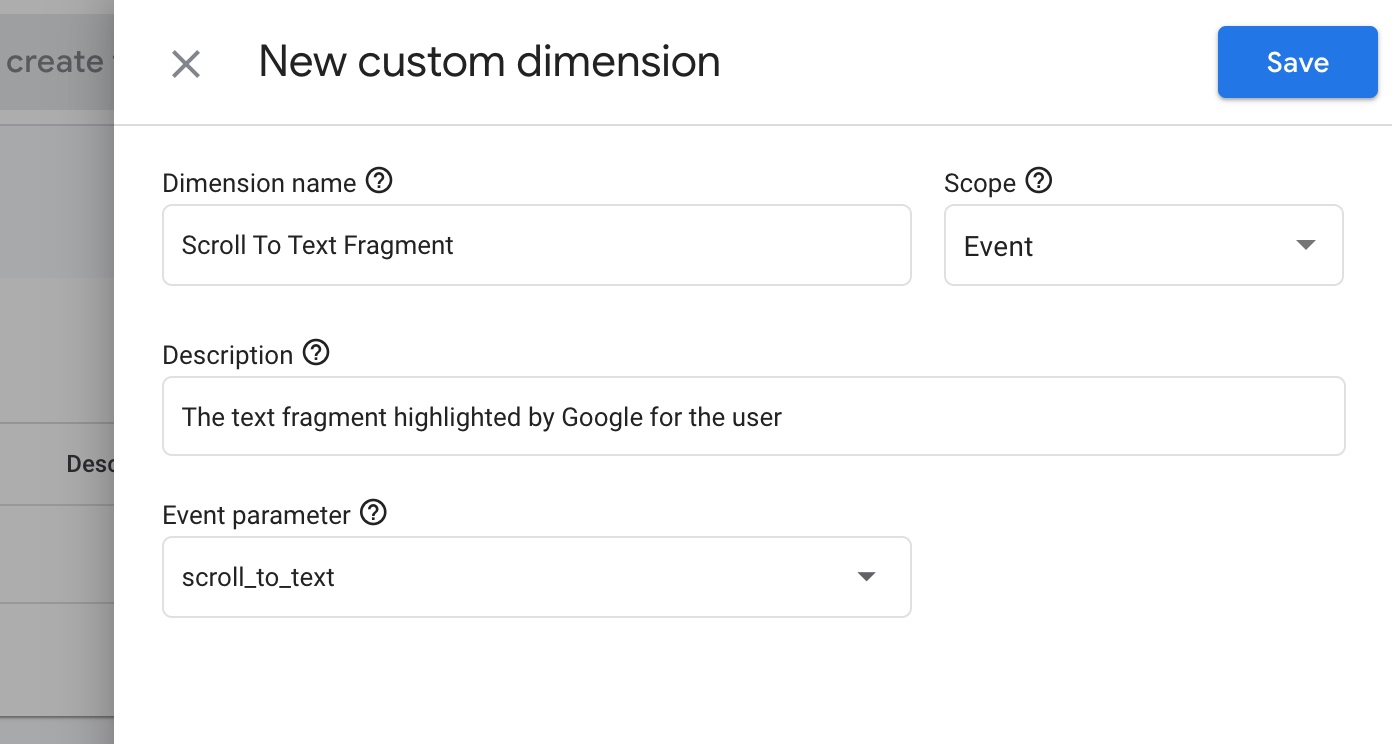Click the Description label text
Image resolution: width=1392 pixels, height=744 pixels.
[227, 355]
